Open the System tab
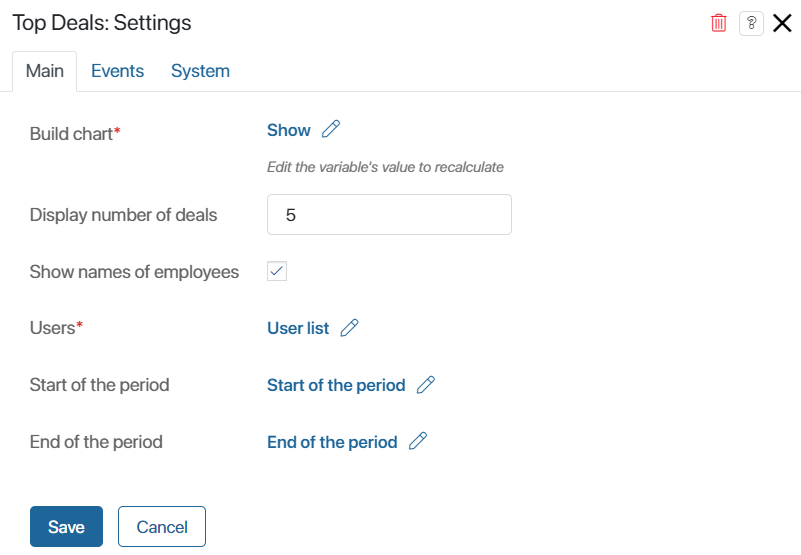The width and height of the screenshot is (801, 555). (200, 71)
